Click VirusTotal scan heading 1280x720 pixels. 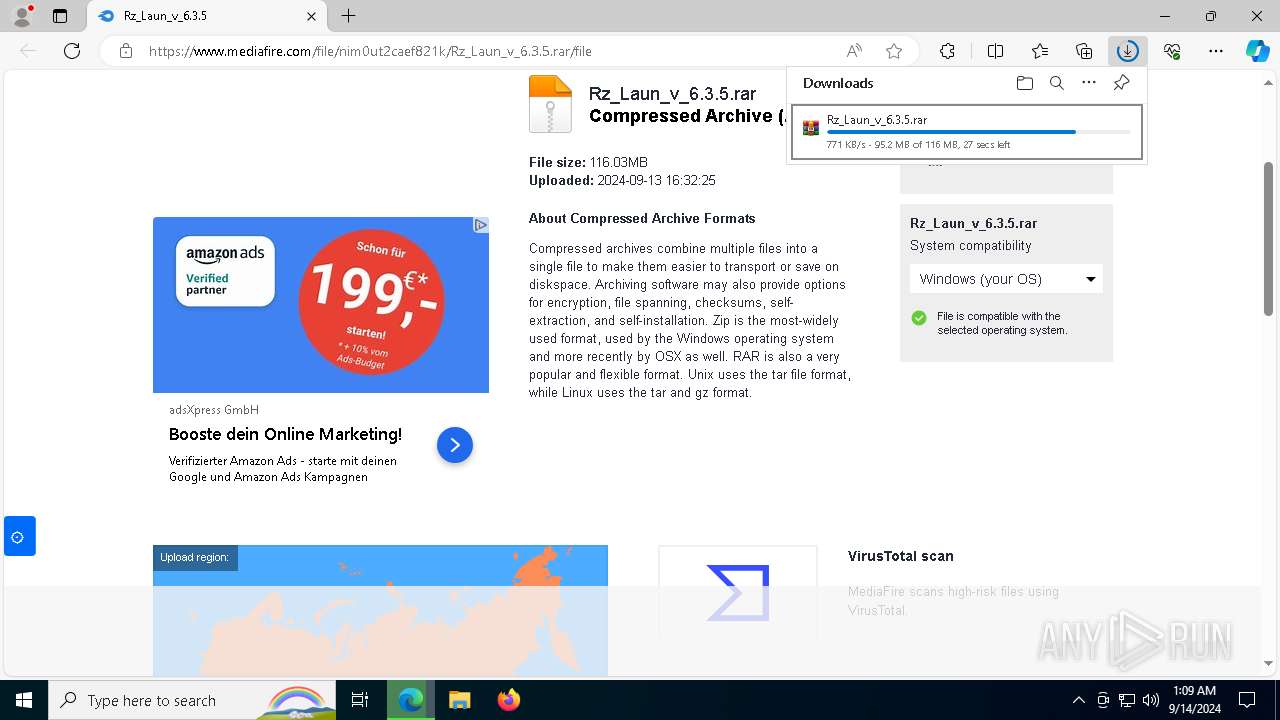[901, 556]
